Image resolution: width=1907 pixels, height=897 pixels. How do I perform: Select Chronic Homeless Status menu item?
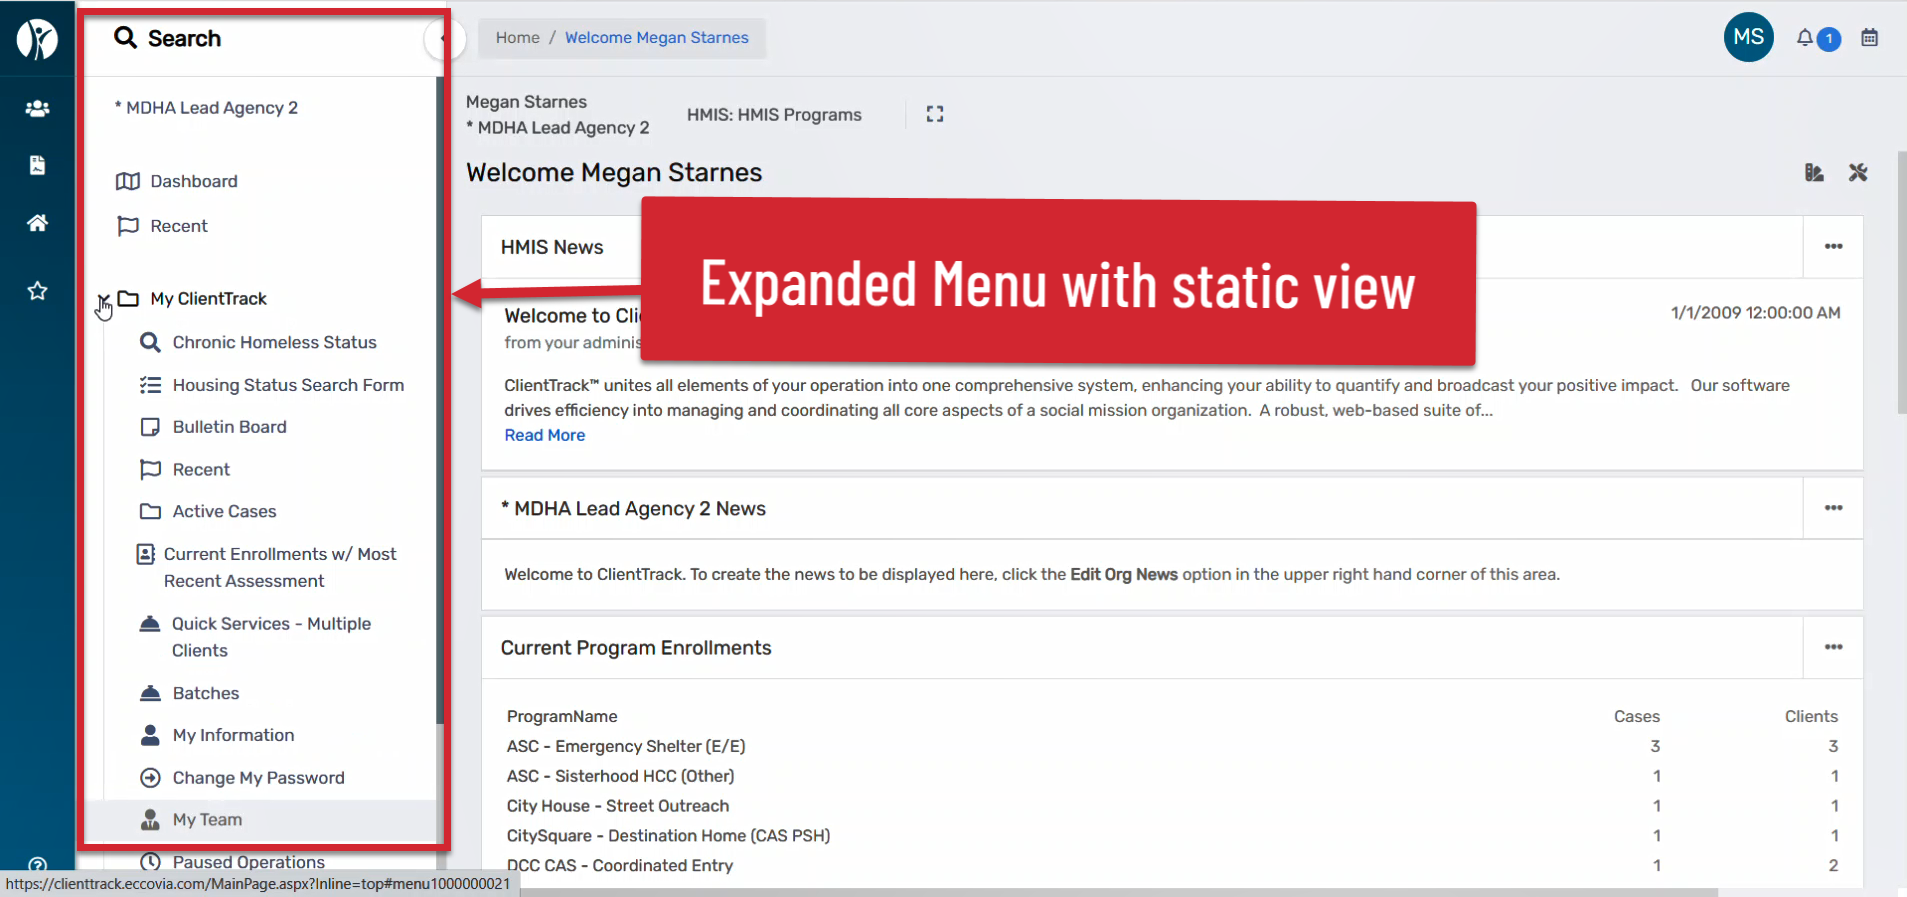274,342
